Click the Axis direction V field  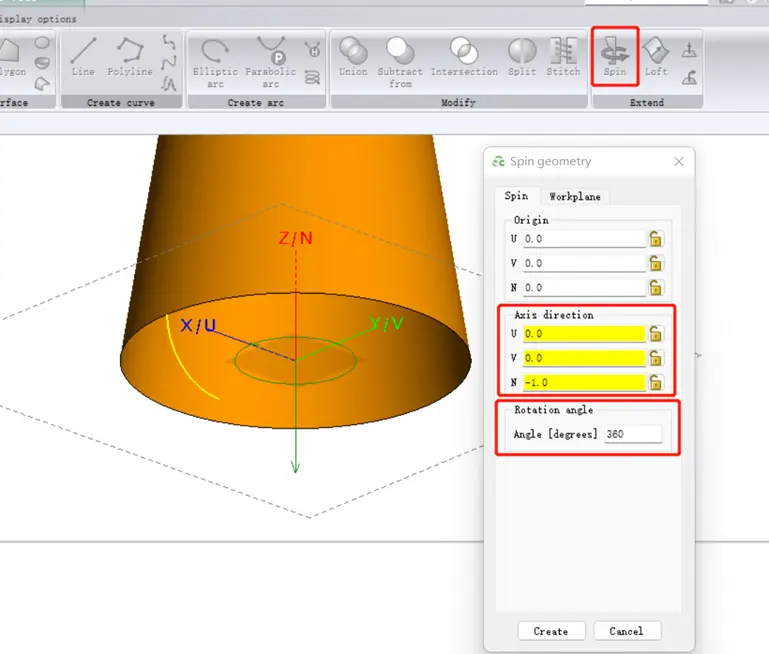[584, 358]
